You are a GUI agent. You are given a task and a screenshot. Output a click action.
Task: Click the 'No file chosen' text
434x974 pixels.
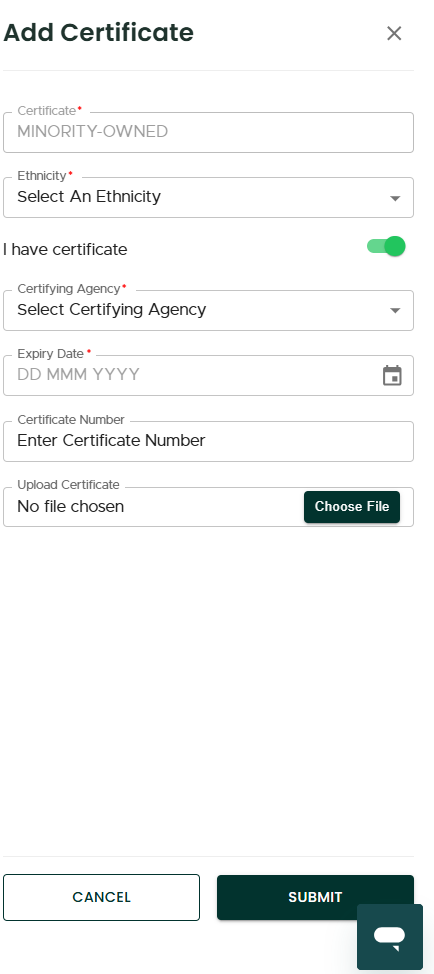(x=71, y=507)
